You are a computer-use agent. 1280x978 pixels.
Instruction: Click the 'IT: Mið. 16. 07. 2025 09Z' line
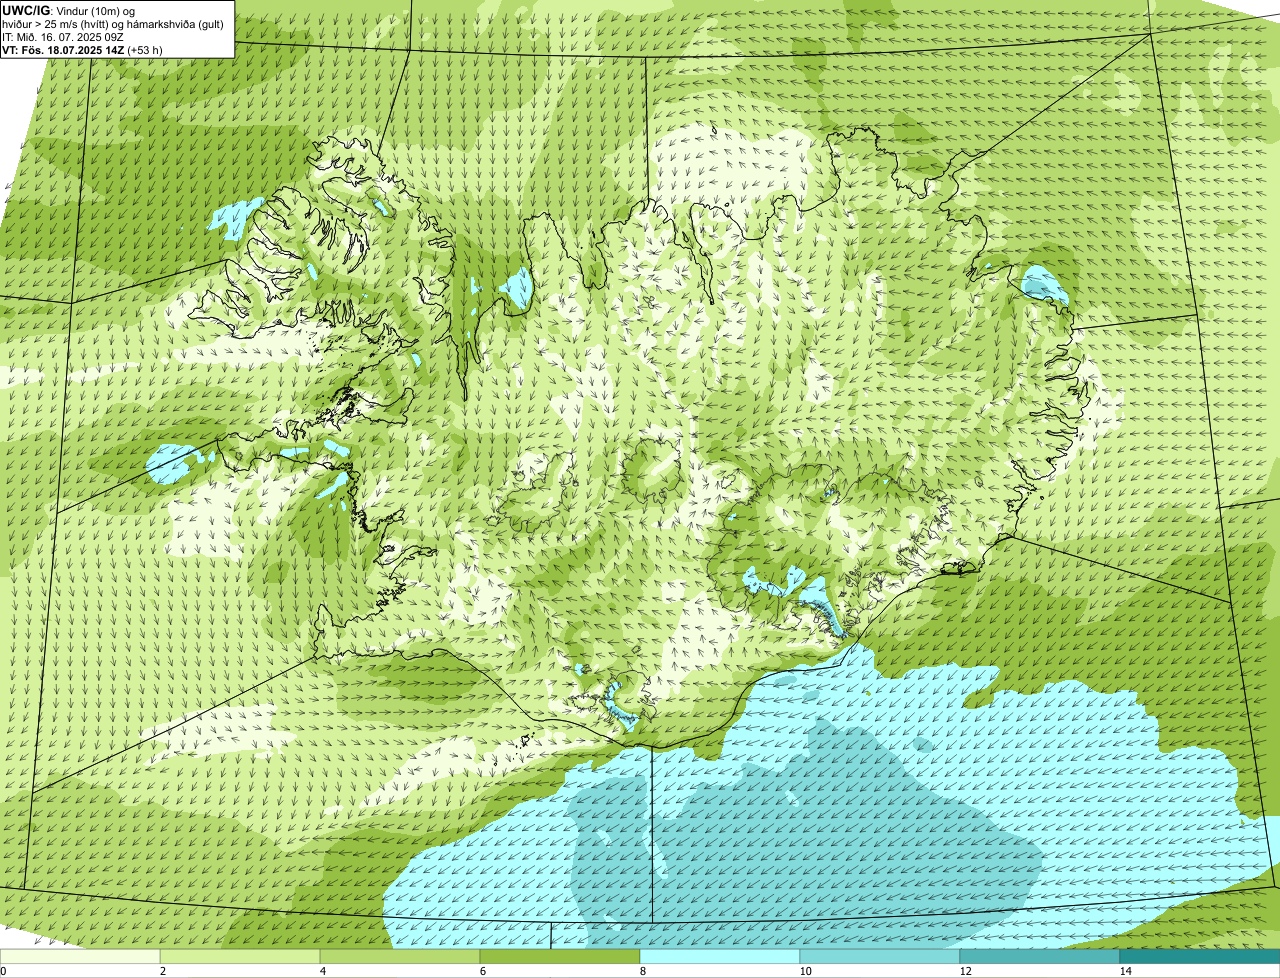65,36
